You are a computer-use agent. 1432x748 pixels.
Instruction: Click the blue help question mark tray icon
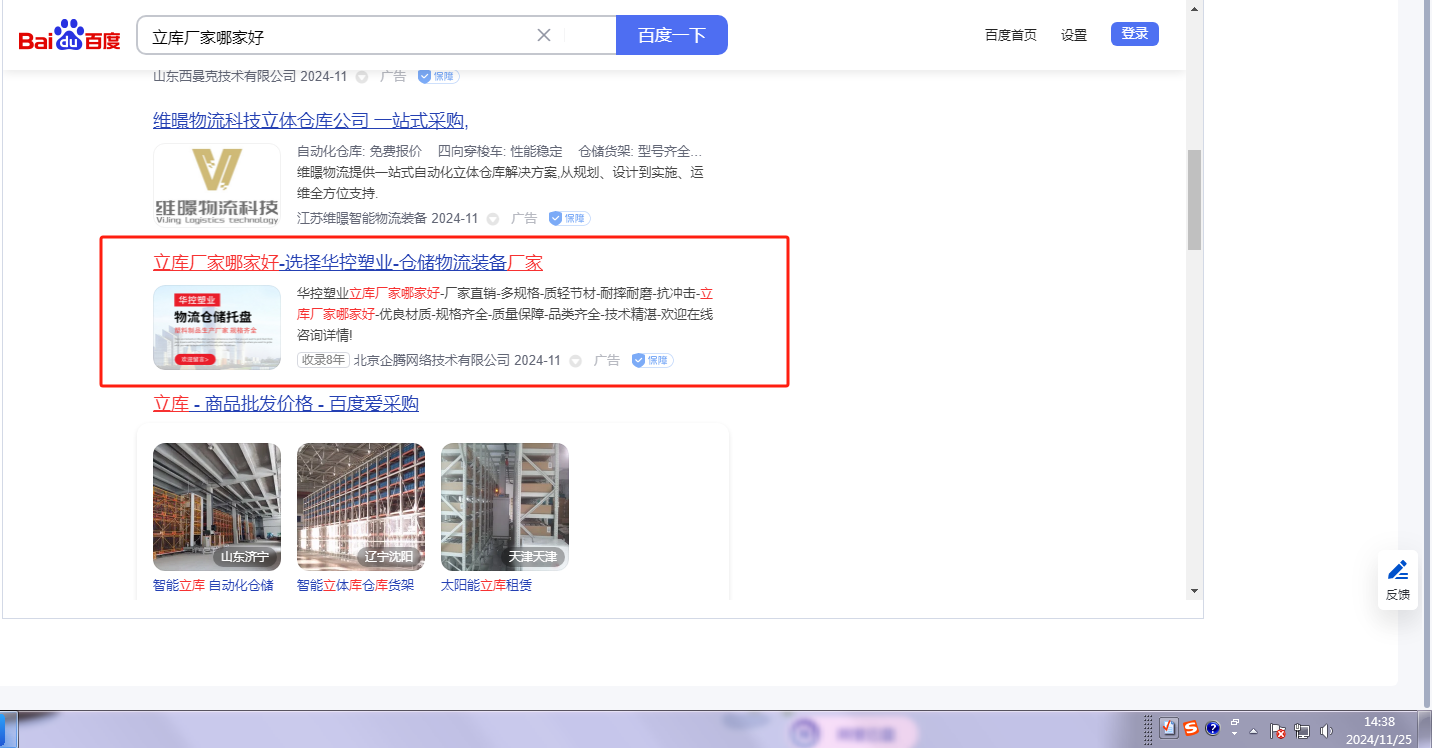tap(1212, 728)
